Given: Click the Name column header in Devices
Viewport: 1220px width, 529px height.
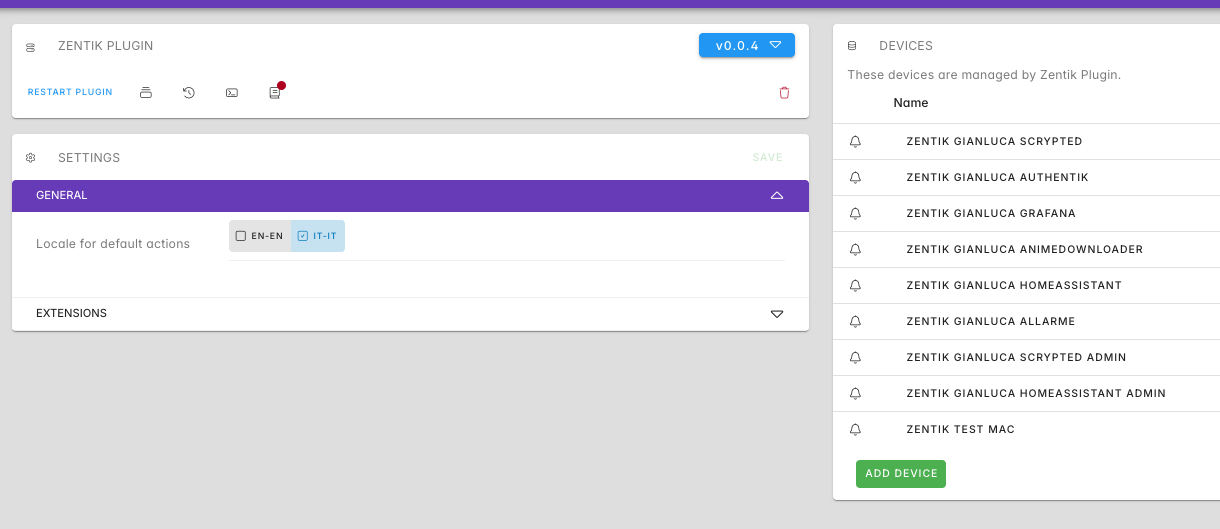Looking at the screenshot, I should [910, 103].
